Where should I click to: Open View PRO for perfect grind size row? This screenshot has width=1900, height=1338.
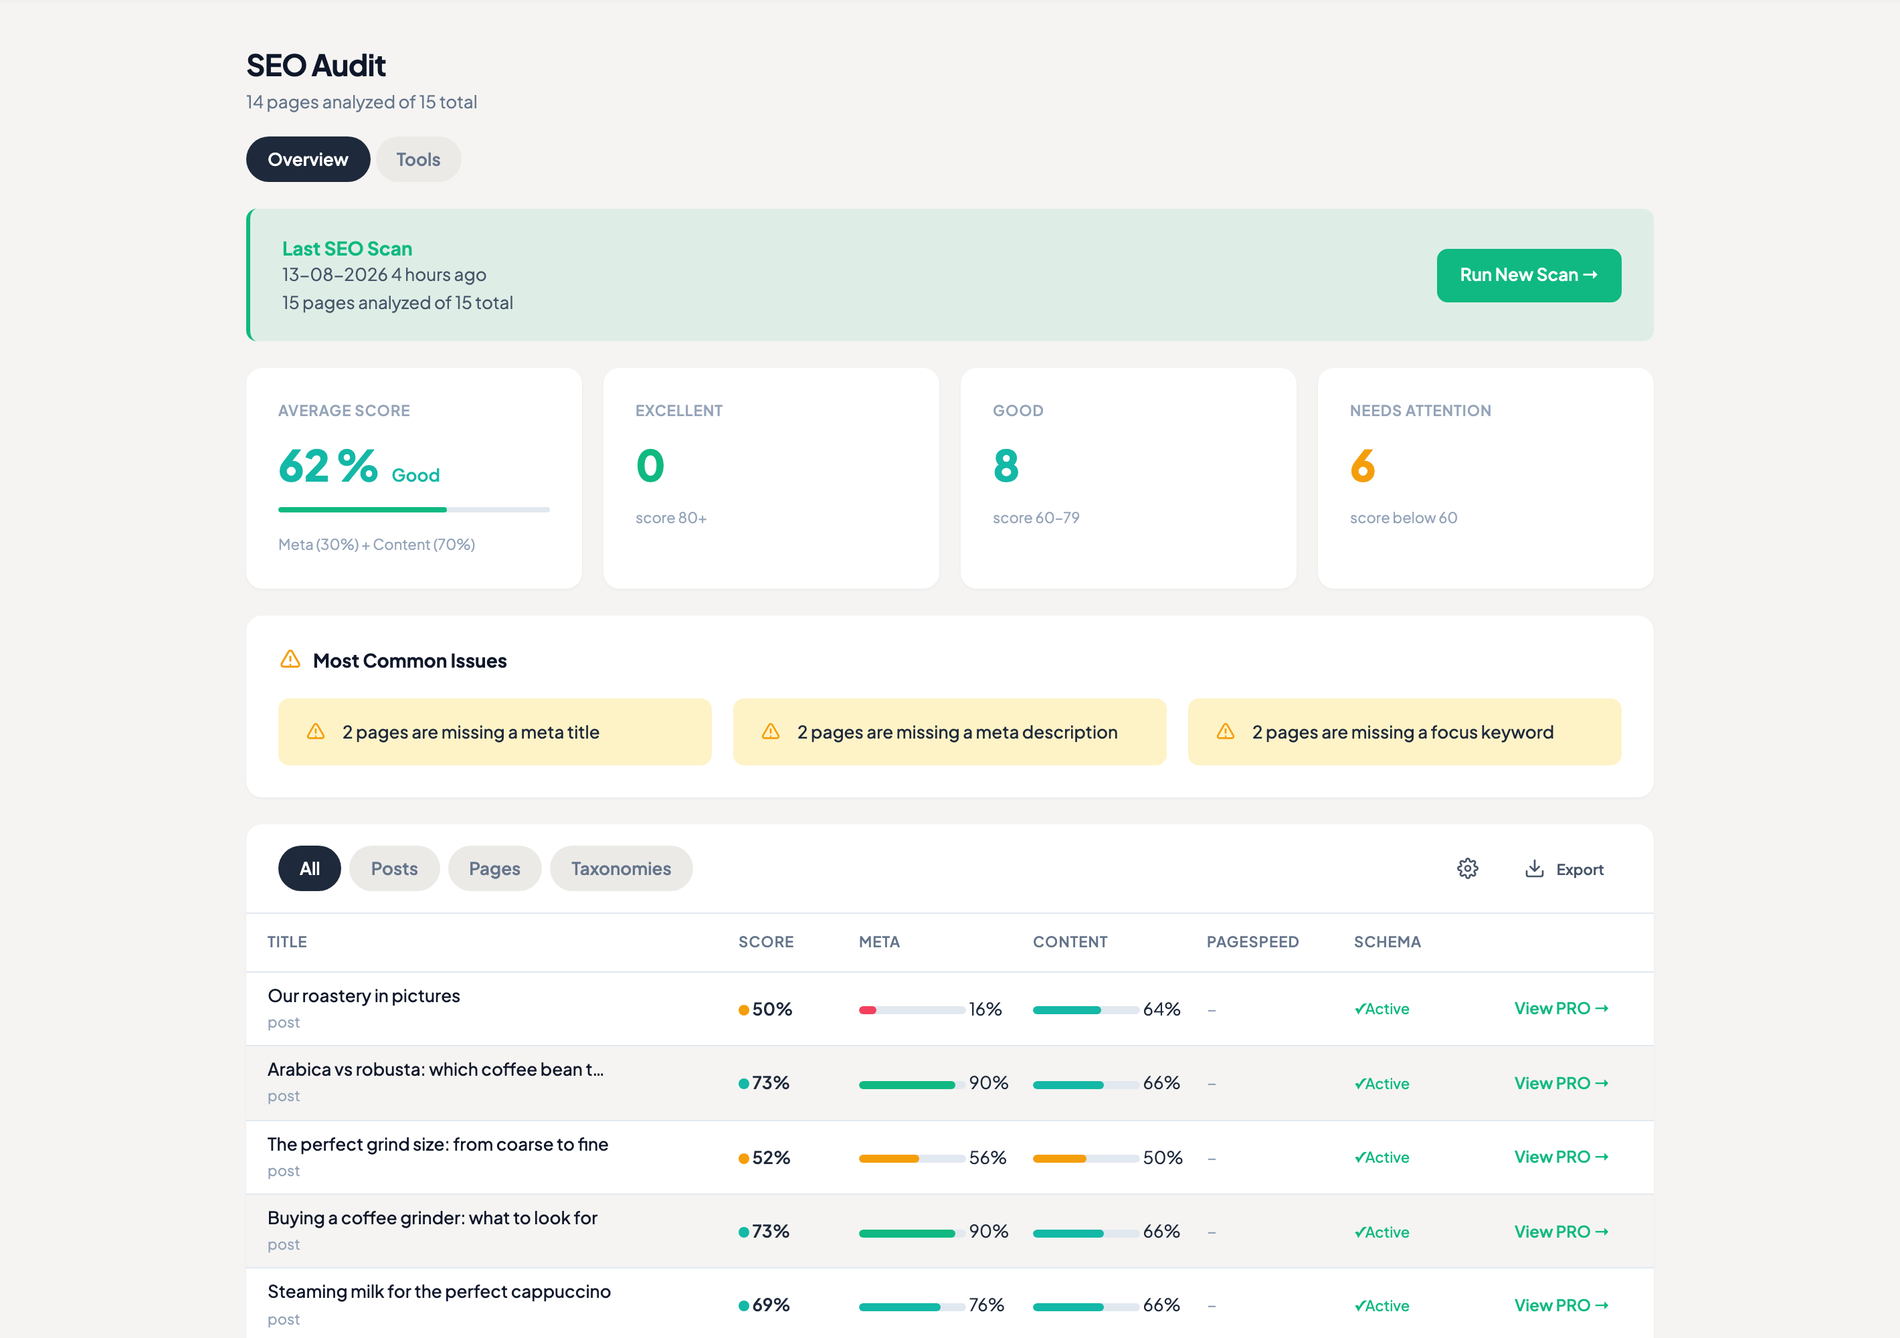click(x=1561, y=1156)
